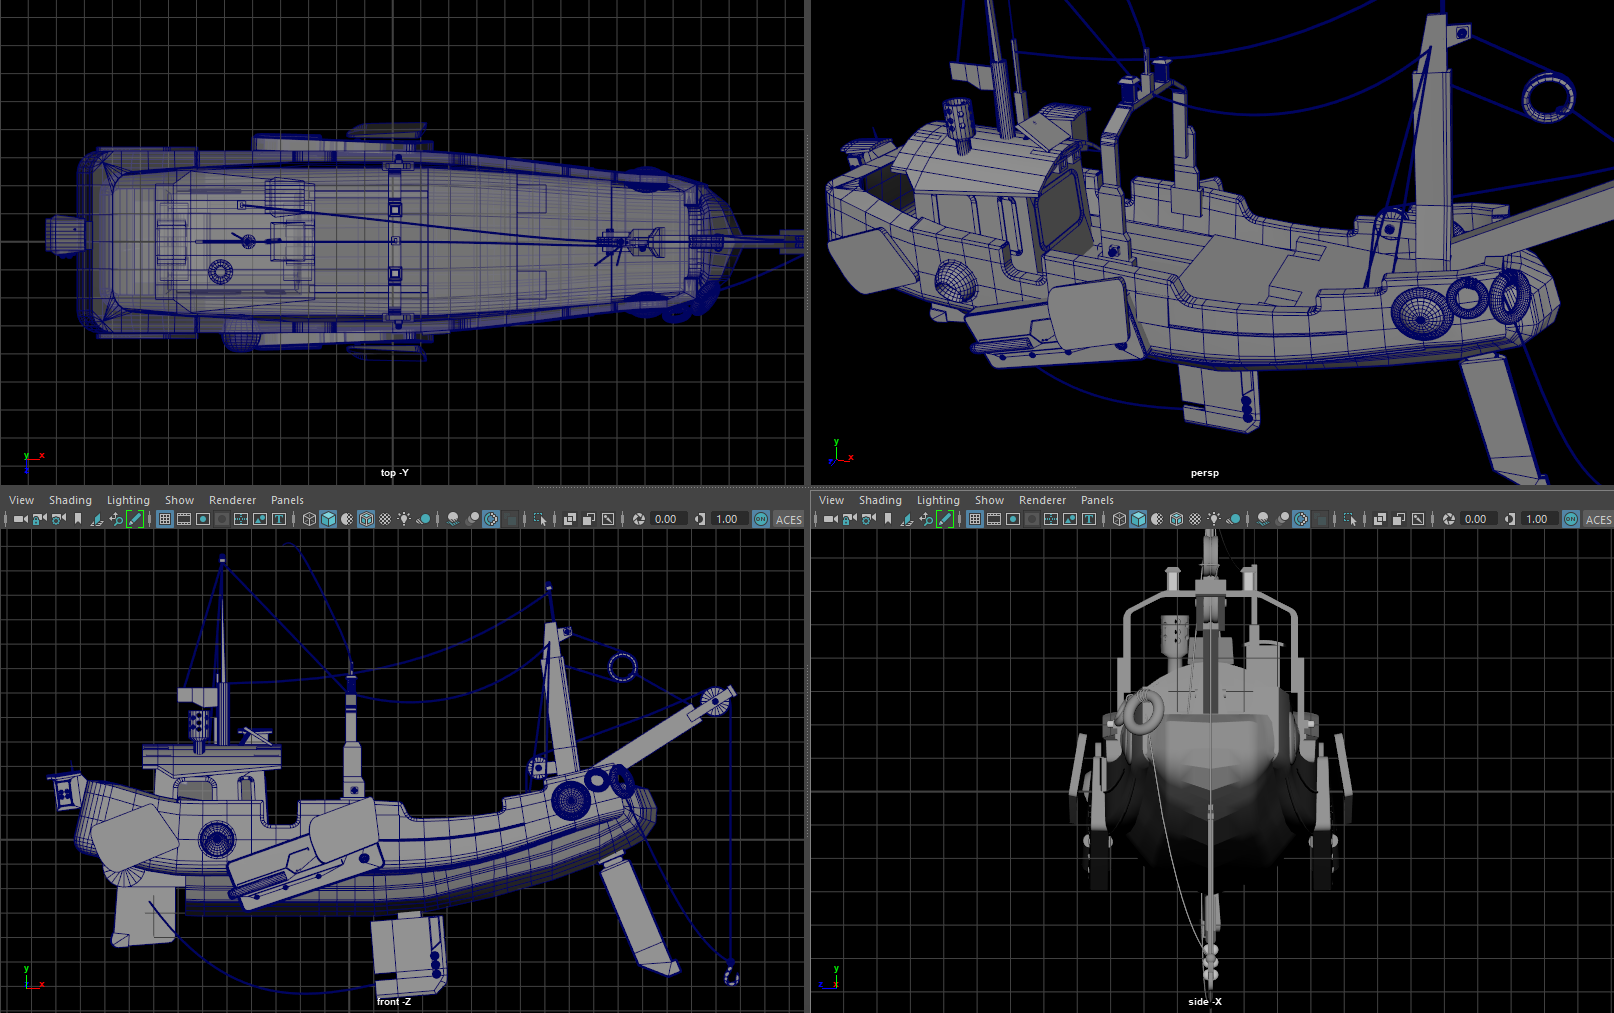Viewport: 1614px width, 1013px height.
Task: Click Image Plane icon in front panel
Action: point(97,519)
